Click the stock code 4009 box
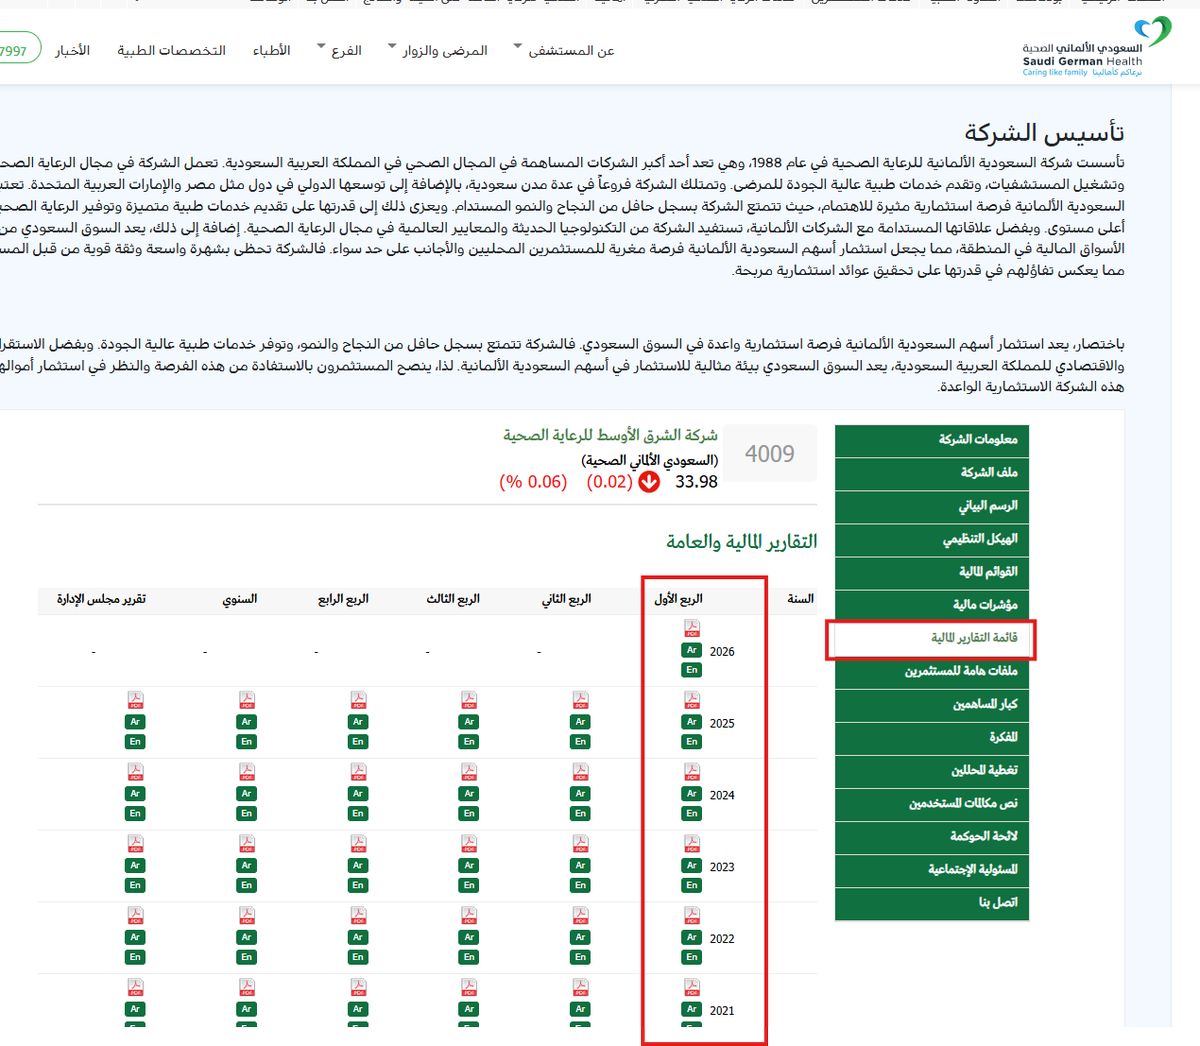The height and width of the screenshot is (1046, 1200). point(770,454)
